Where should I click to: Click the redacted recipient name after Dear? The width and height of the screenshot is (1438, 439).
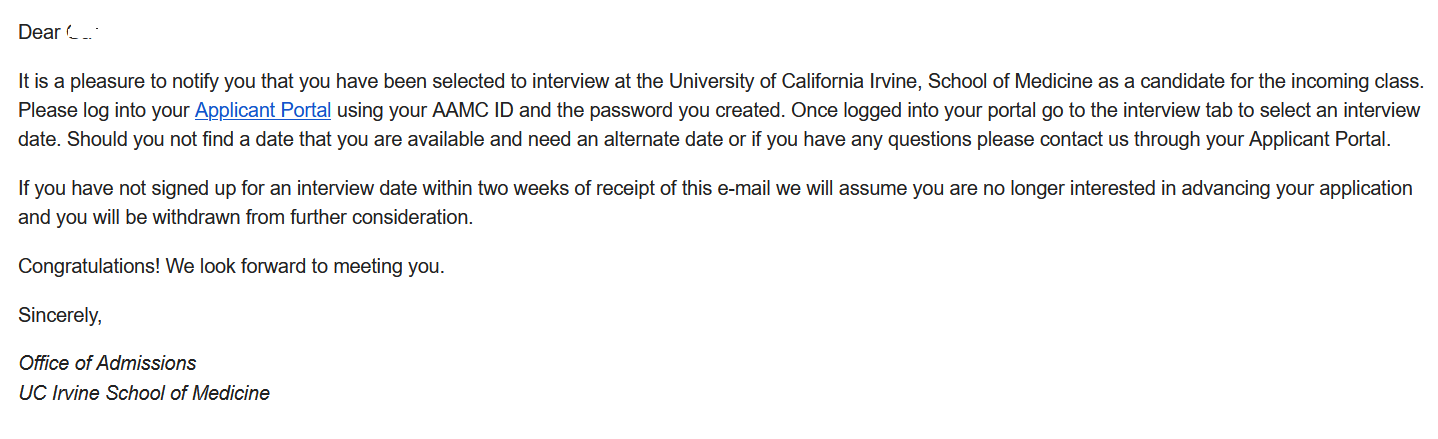(85, 33)
